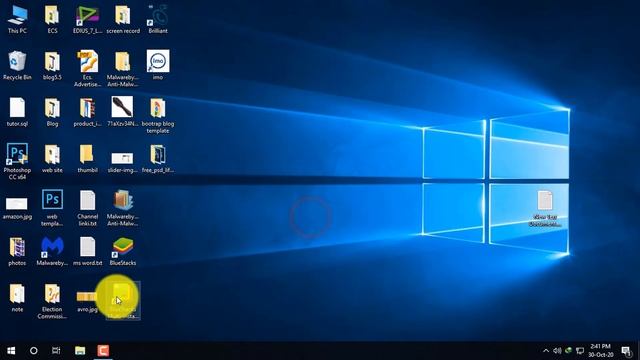Click the Cortana circle on taskbar
This screenshot has height=360, width=640.
(x=33, y=351)
